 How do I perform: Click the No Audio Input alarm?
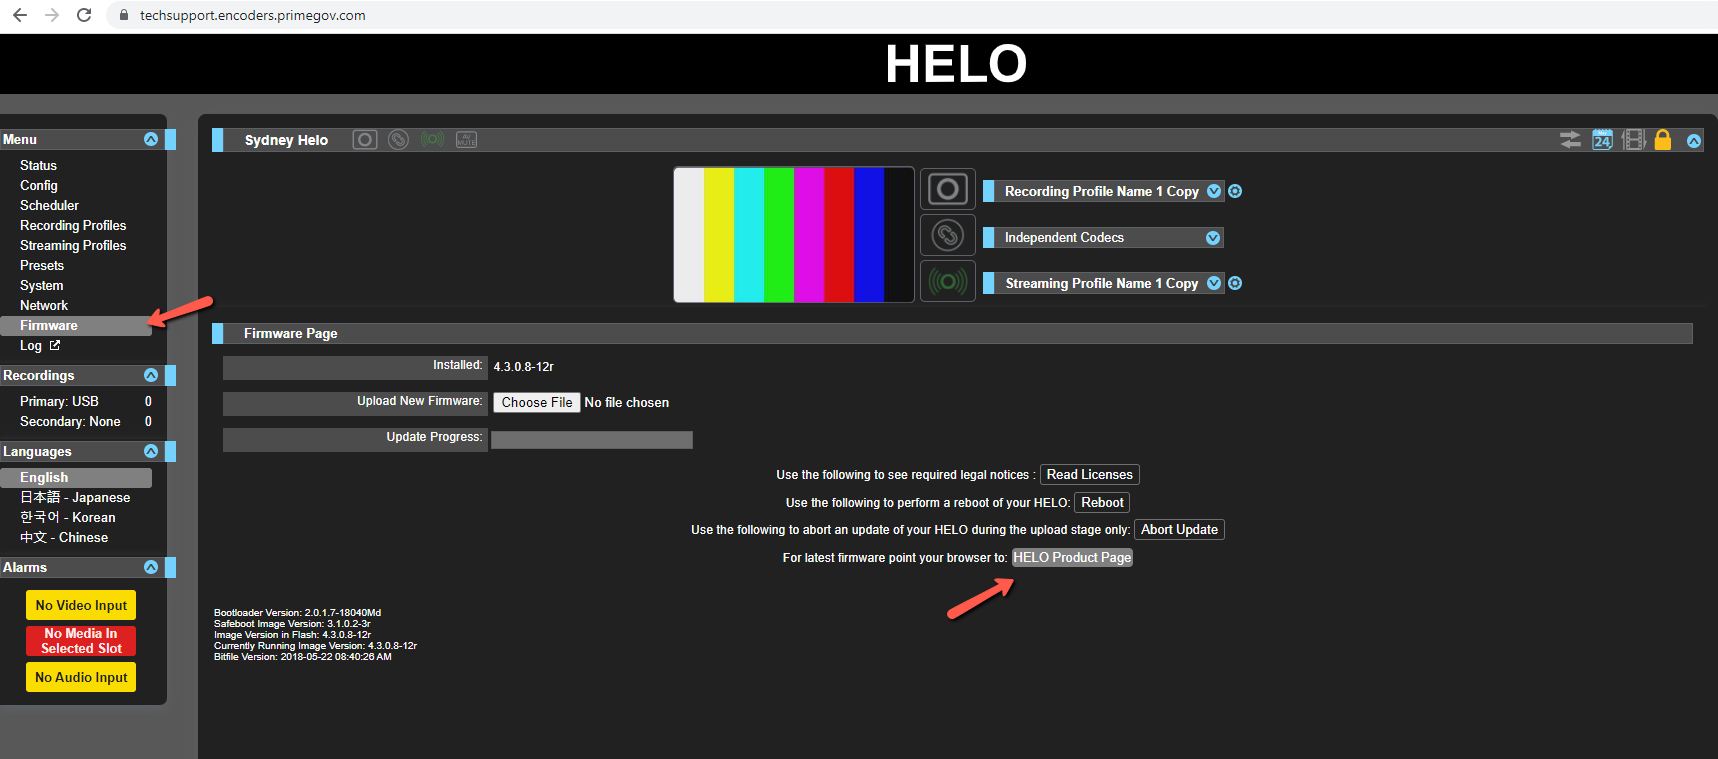(x=81, y=677)
